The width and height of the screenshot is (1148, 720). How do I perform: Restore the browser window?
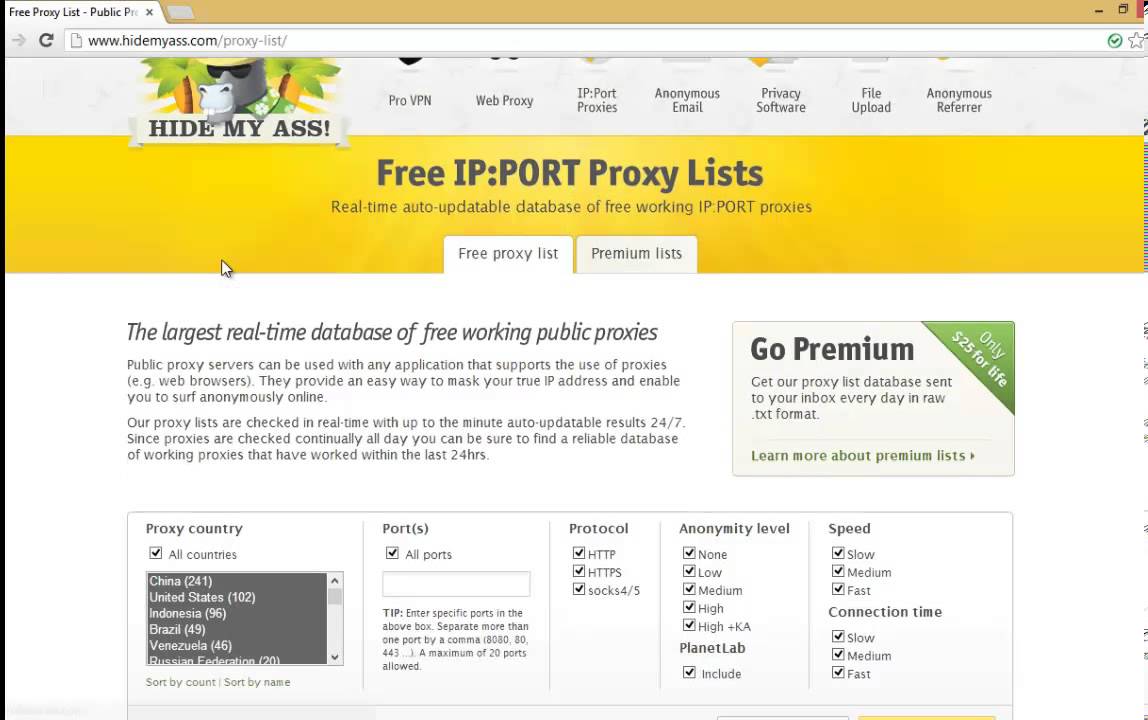pyautogui.click(x=1123, y=10)
